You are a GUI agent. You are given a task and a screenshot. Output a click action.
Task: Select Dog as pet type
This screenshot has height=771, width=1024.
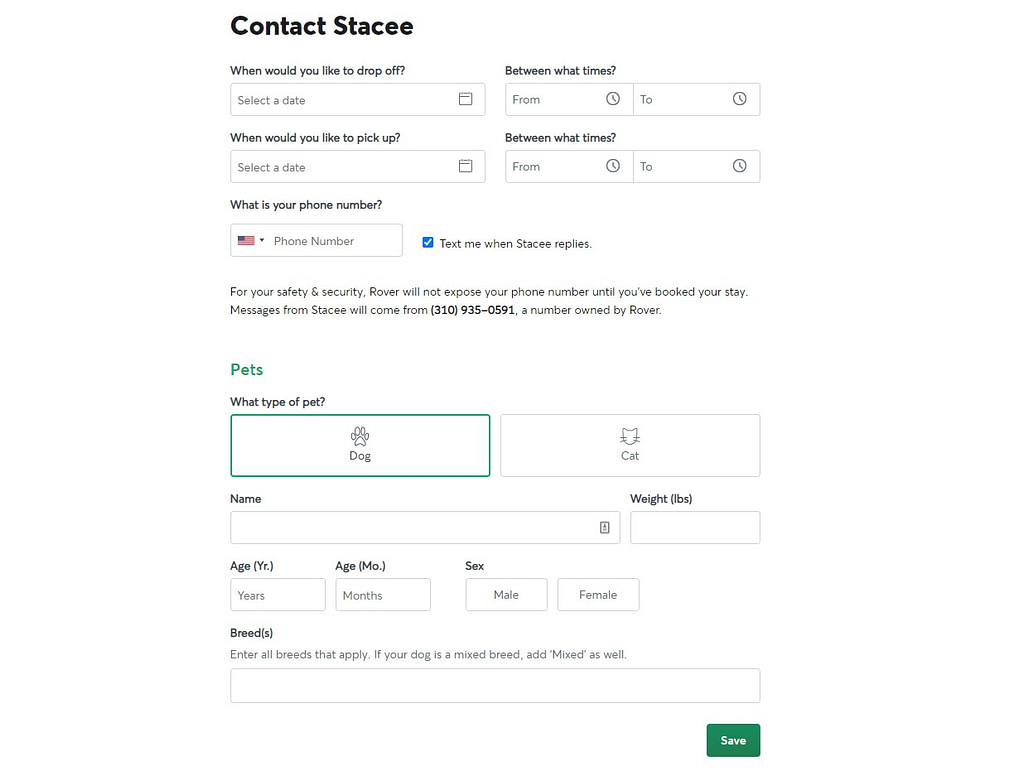tap(360, 445)
